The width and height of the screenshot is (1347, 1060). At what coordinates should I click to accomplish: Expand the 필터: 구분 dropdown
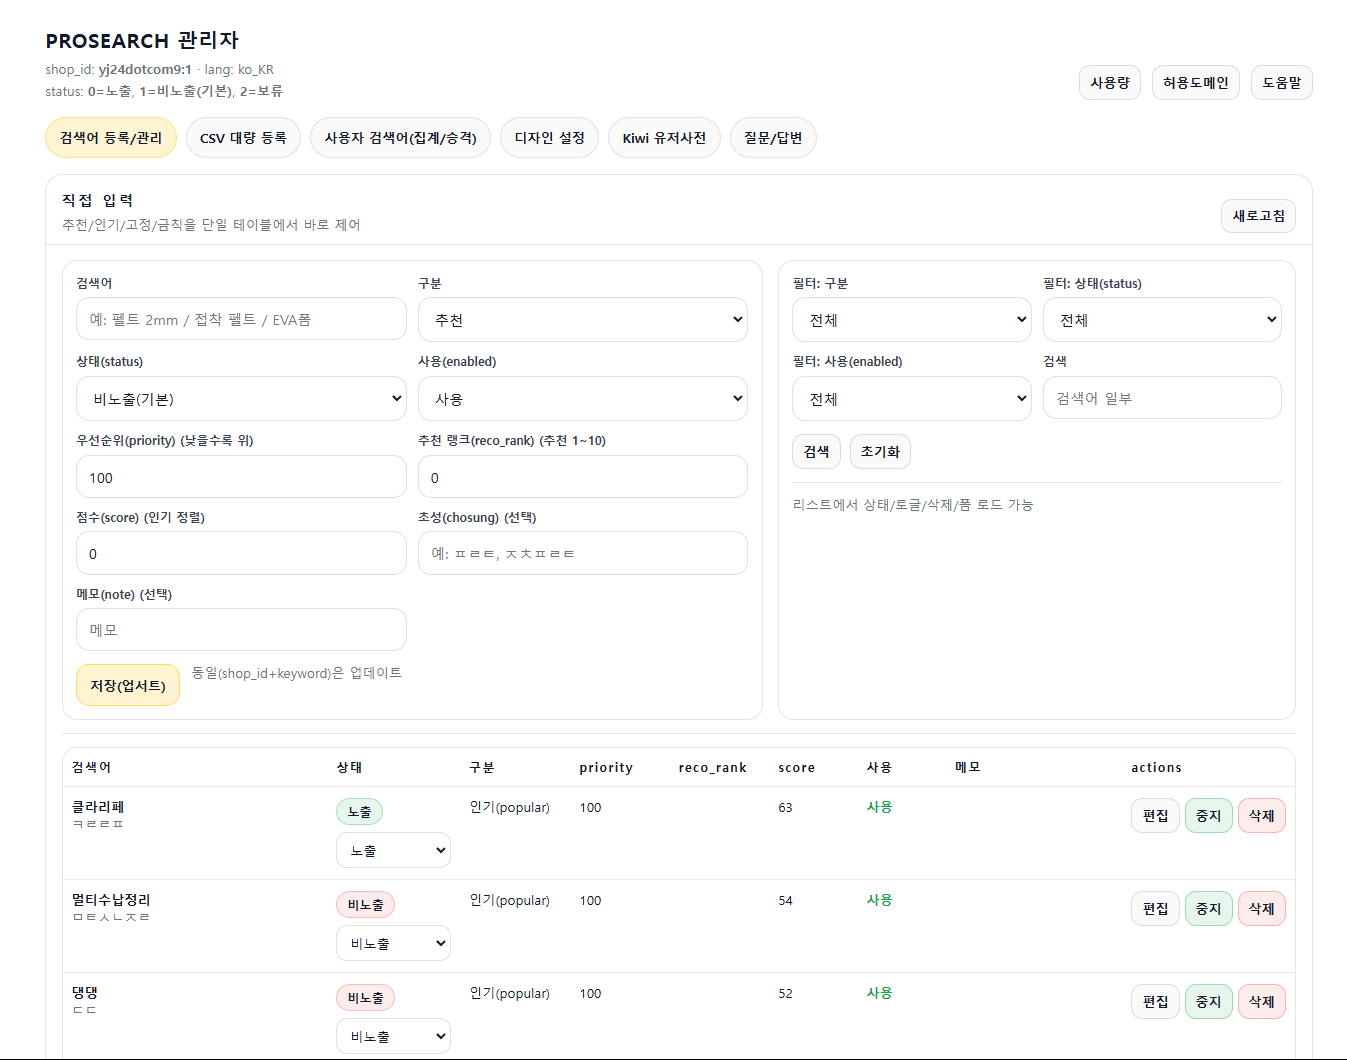coord(911,319)
